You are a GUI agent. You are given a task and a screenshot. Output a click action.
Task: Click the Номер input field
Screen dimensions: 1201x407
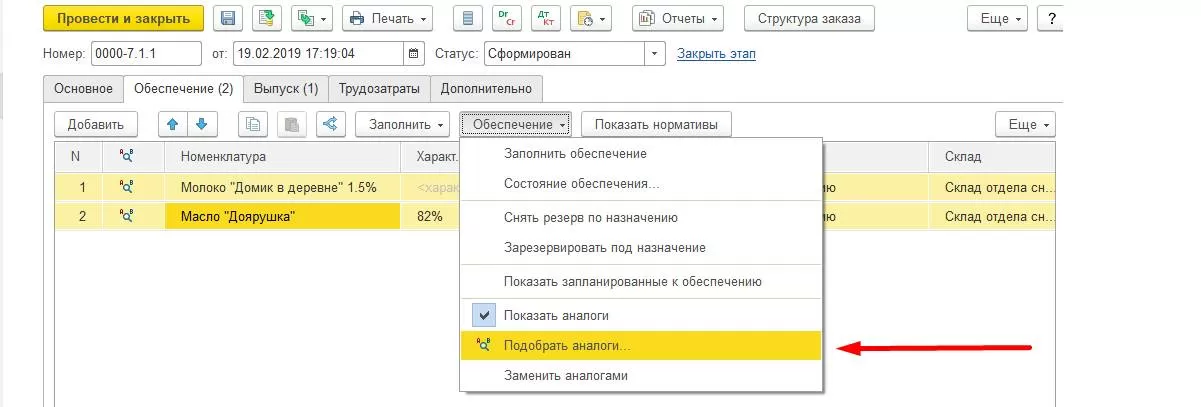(x=146, y=53)
